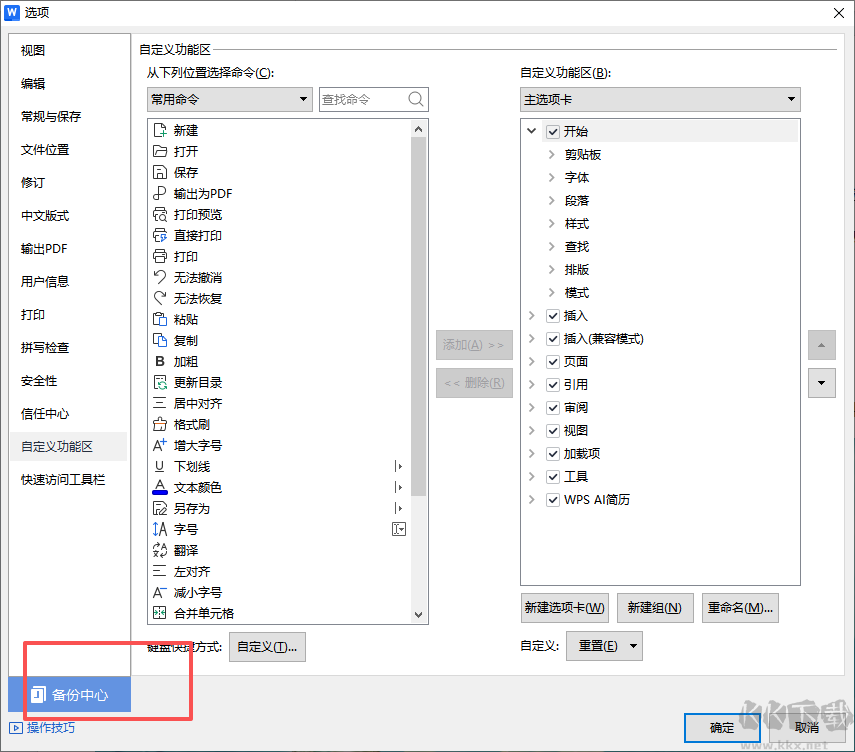Select the 另存为 icon
The width and height of the screenshot is (855, 752).
pos(160,508)
